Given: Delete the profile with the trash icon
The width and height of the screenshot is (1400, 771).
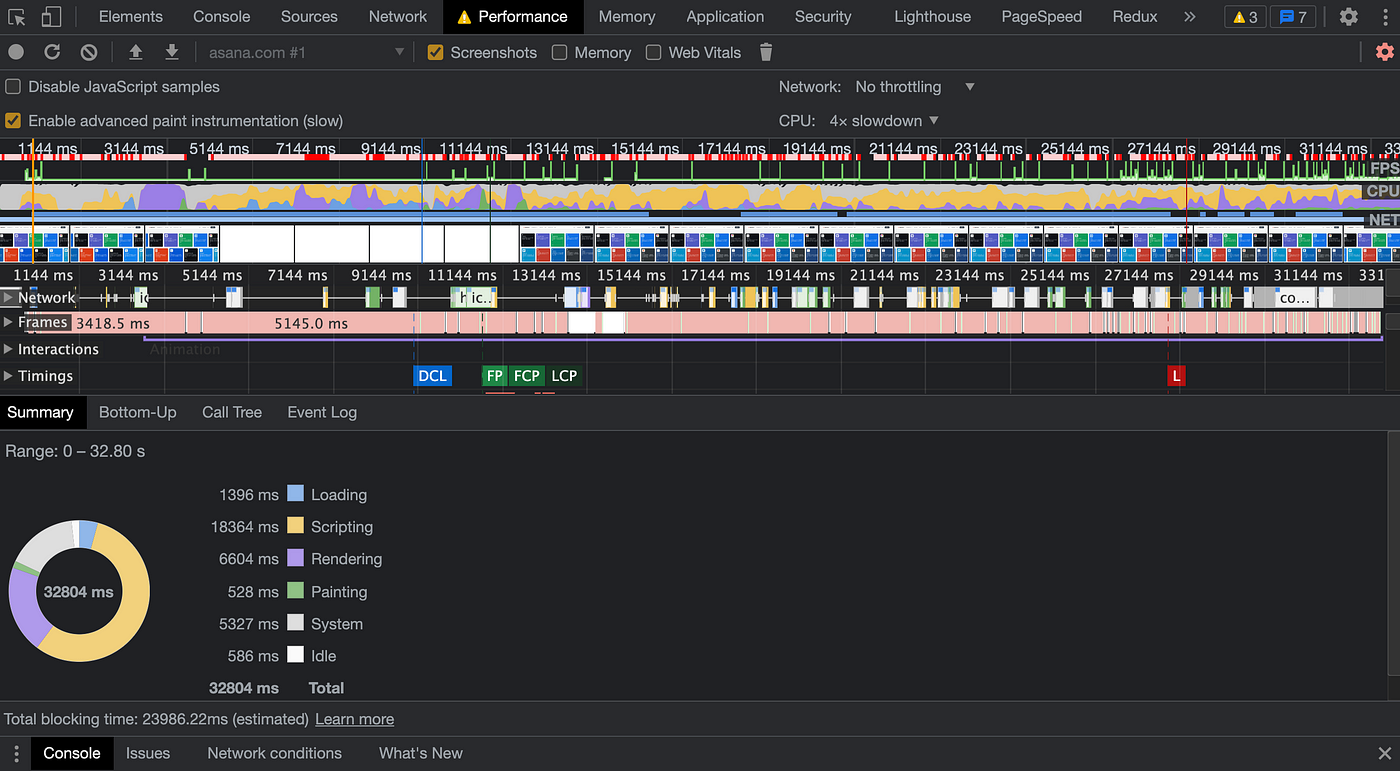Looking at the screenshot, I should coord(766,52).
